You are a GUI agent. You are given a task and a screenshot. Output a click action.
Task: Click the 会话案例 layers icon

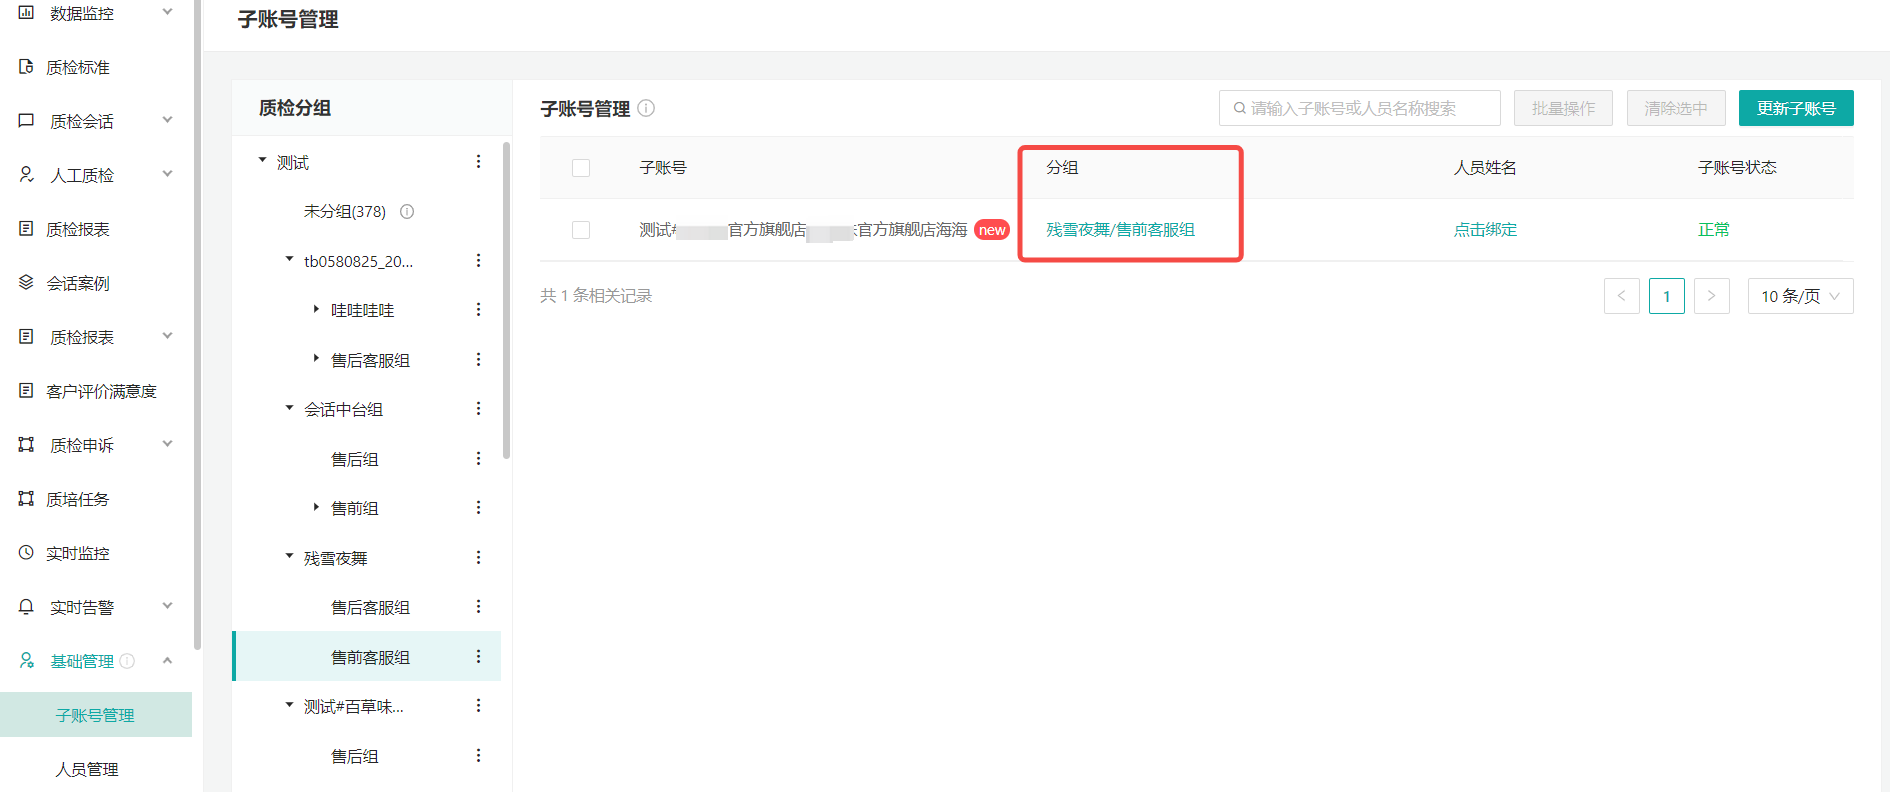(x=26, y=283)
